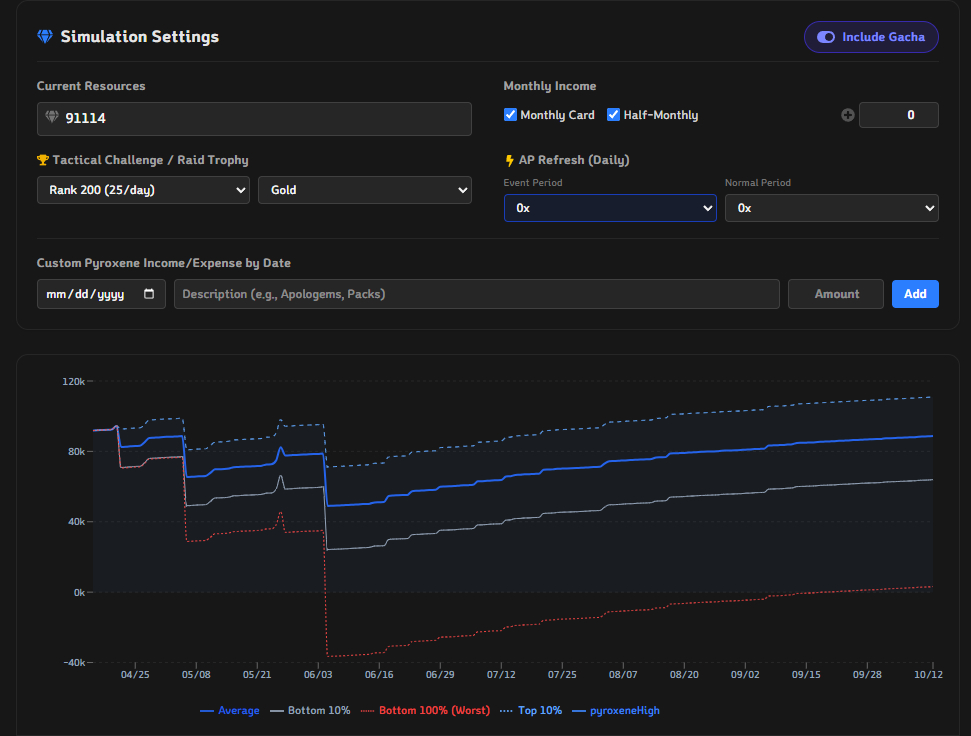
Task: Click the Add button
Action: point(915,294)
